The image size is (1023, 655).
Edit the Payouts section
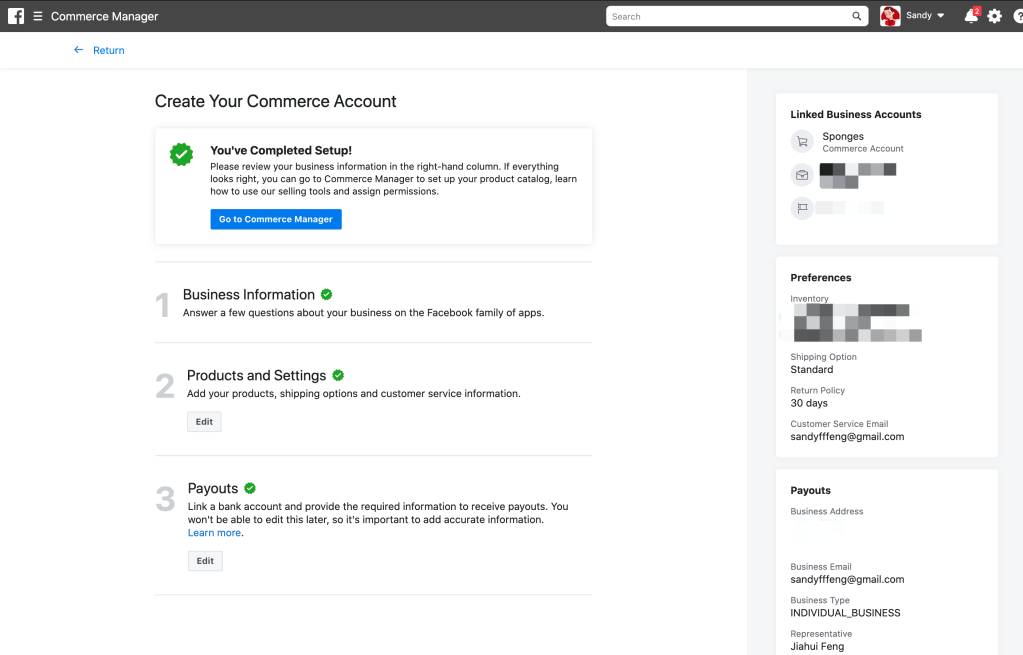(205, 561)
